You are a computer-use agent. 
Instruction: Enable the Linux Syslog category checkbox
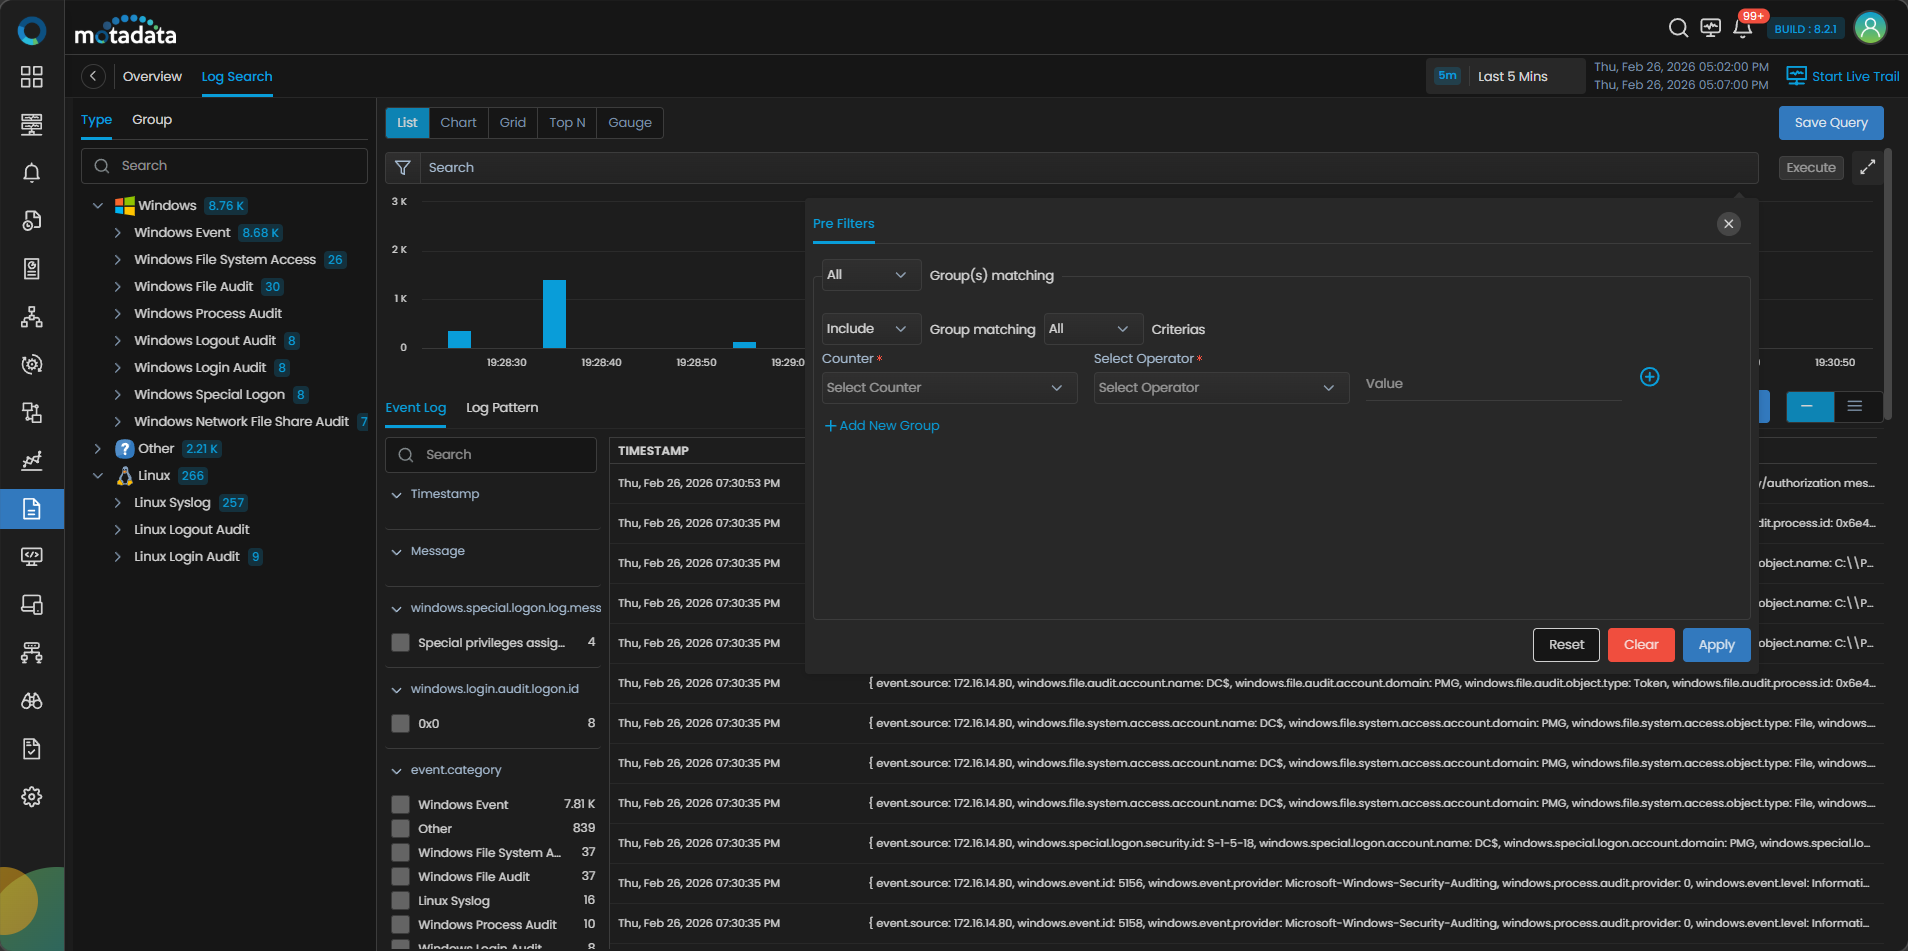pos(400,901)
